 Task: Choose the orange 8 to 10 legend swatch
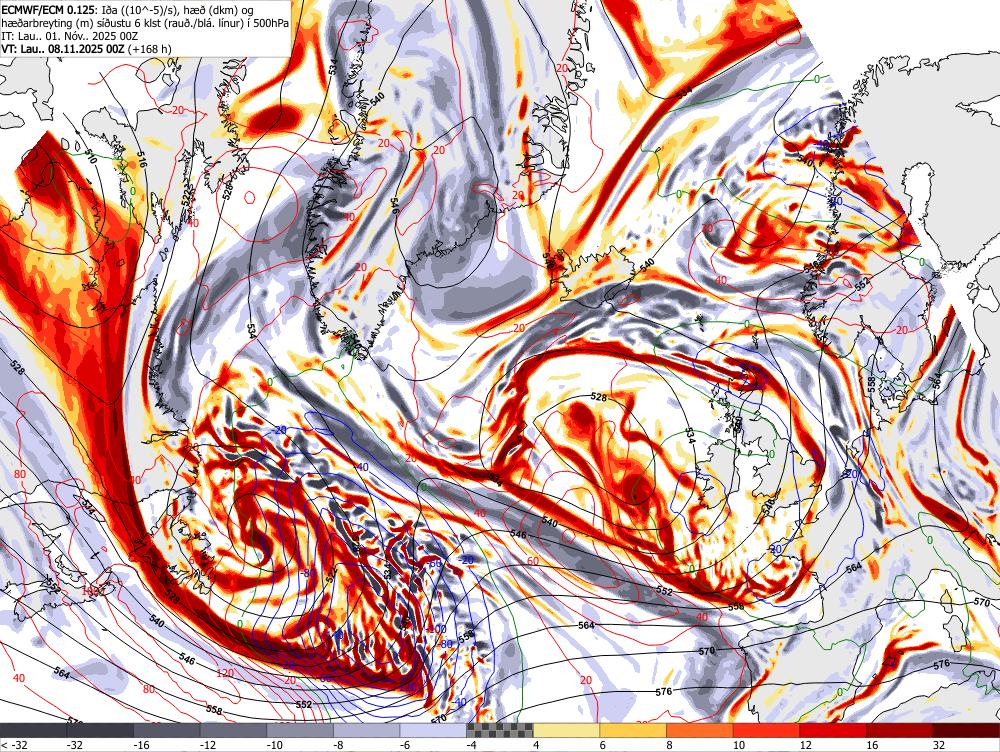700,730
